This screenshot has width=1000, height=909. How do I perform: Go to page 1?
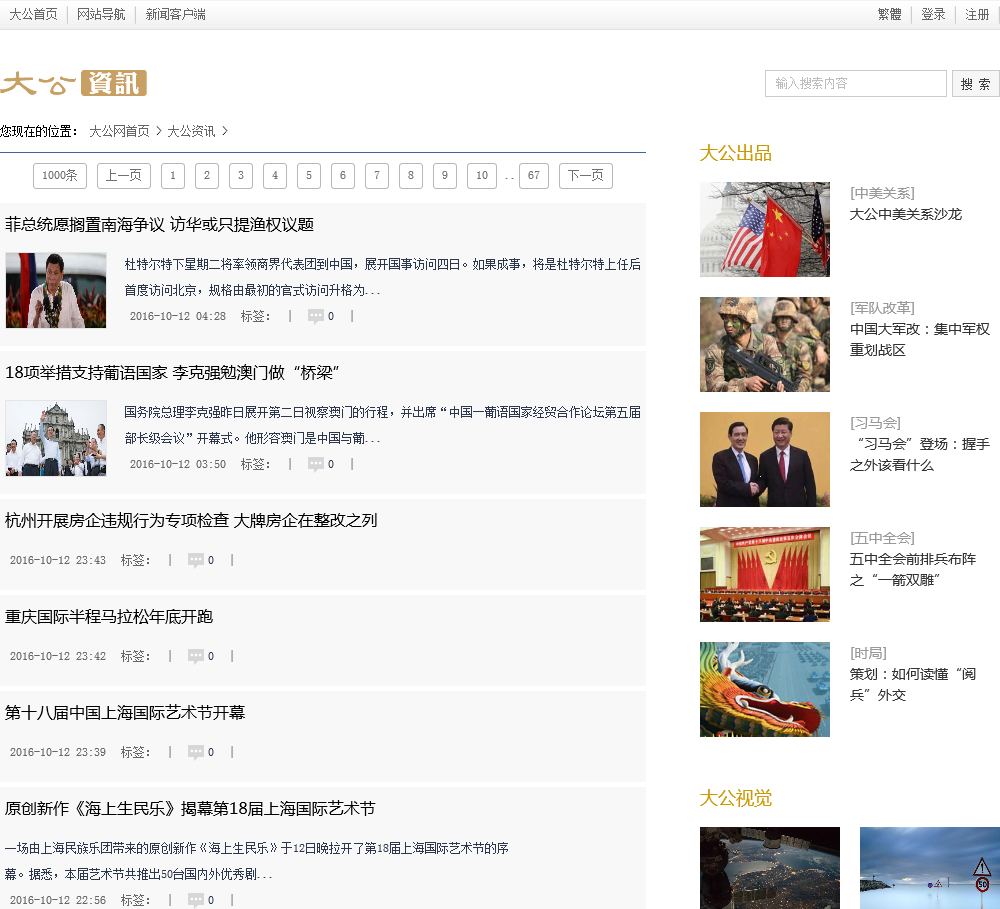point(173,175)
